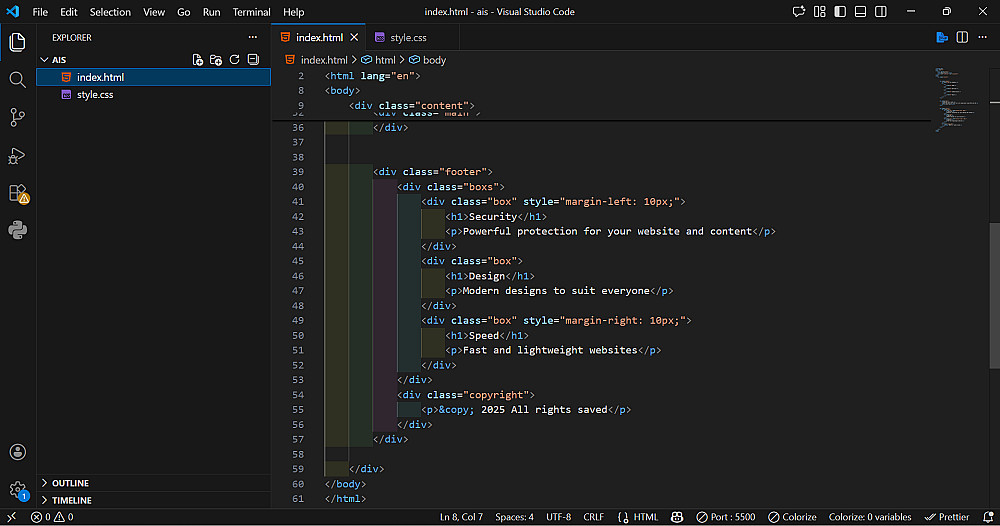Collapse all folders in Explorer

point(253,60)
